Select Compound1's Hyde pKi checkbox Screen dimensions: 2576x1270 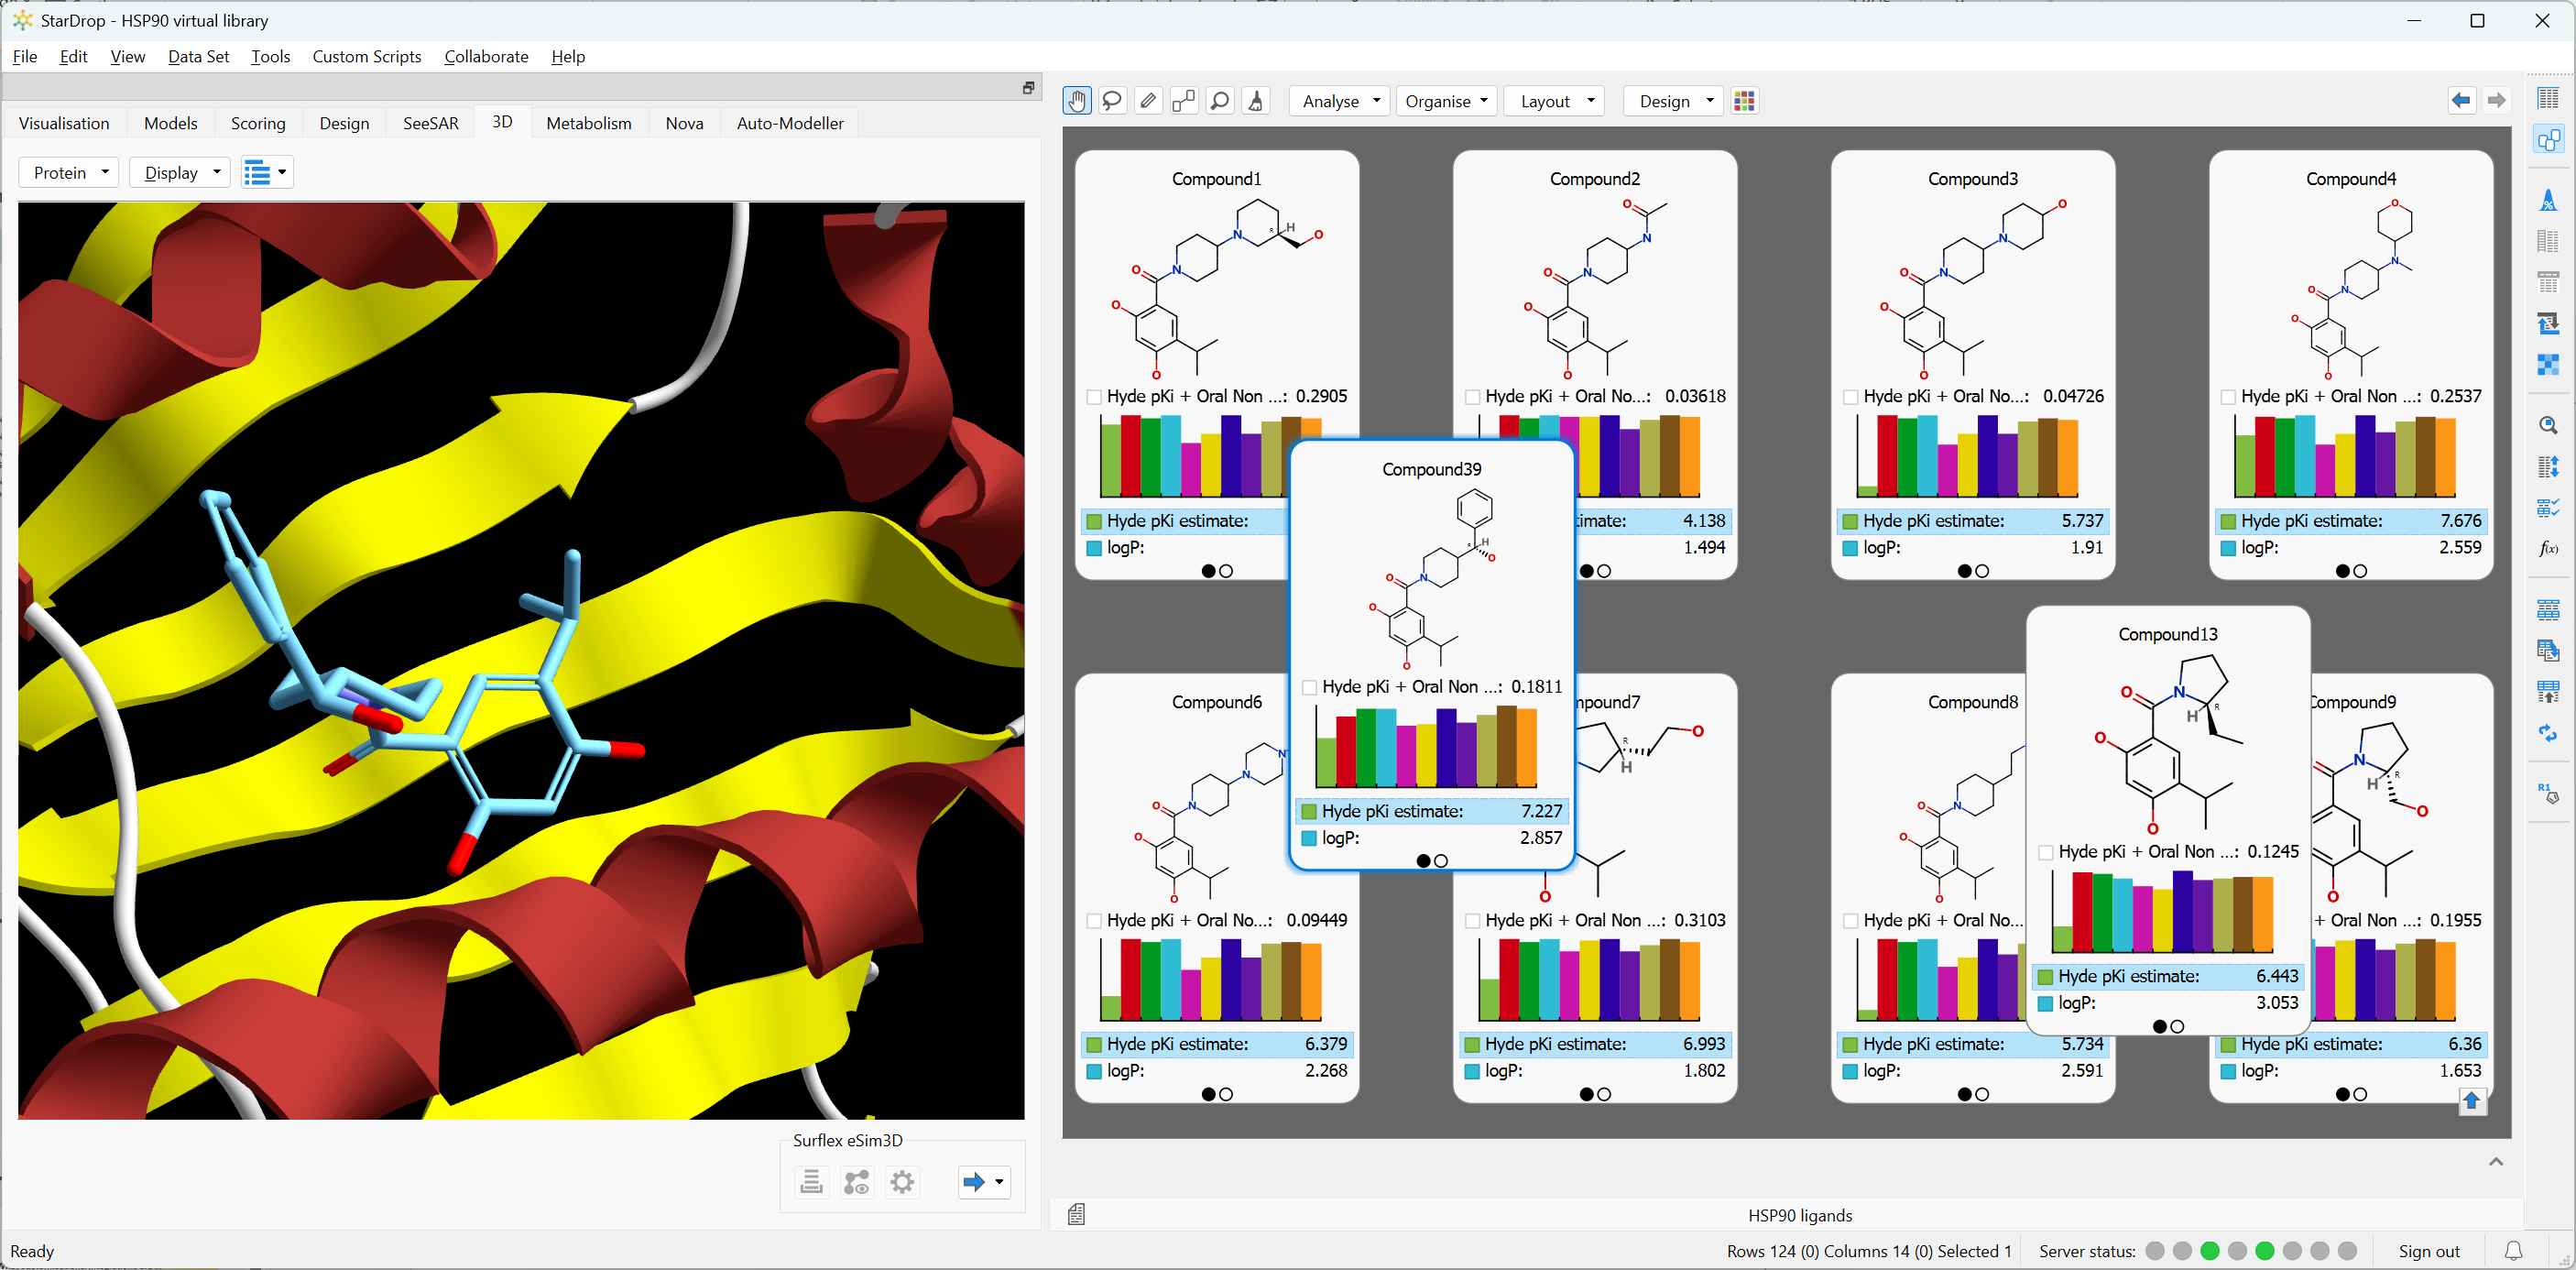pyautogui.click(x=1094, y=396)
